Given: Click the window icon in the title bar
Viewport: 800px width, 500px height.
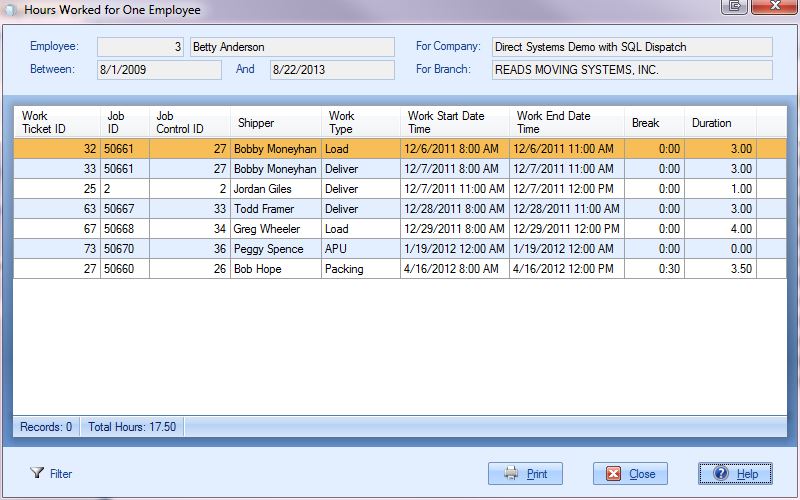Looking at the screenshot, I should point(11,10).
